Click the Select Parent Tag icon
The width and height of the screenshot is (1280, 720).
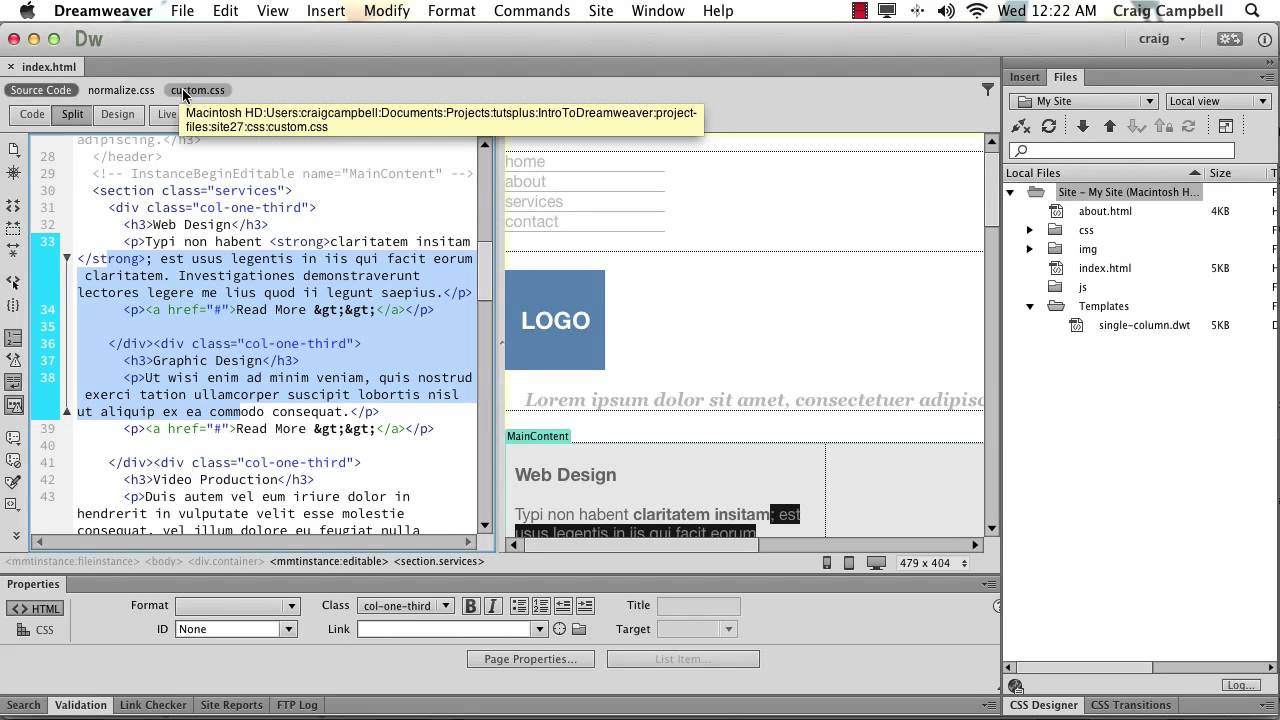pos(14,283)
